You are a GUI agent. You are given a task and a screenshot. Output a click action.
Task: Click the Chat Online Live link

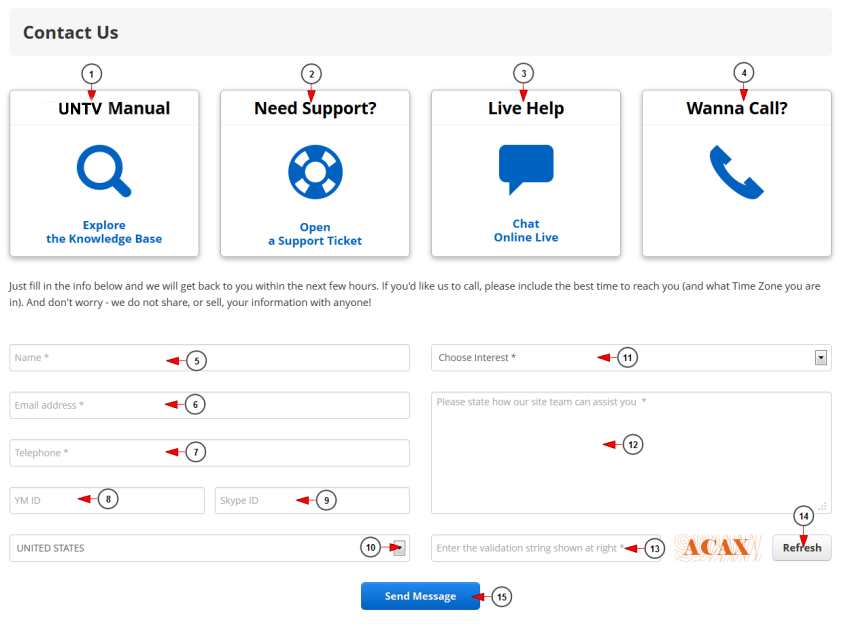526,231
